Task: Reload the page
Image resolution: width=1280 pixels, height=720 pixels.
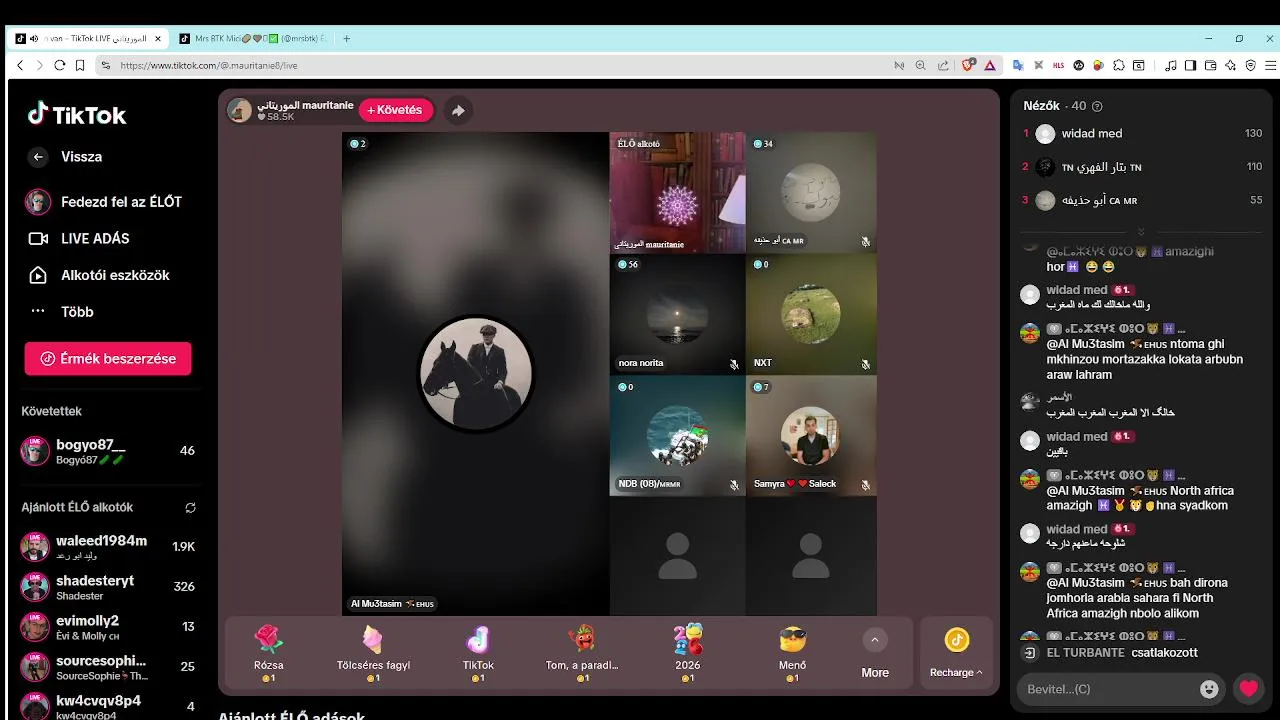Action: pos(60,65)
